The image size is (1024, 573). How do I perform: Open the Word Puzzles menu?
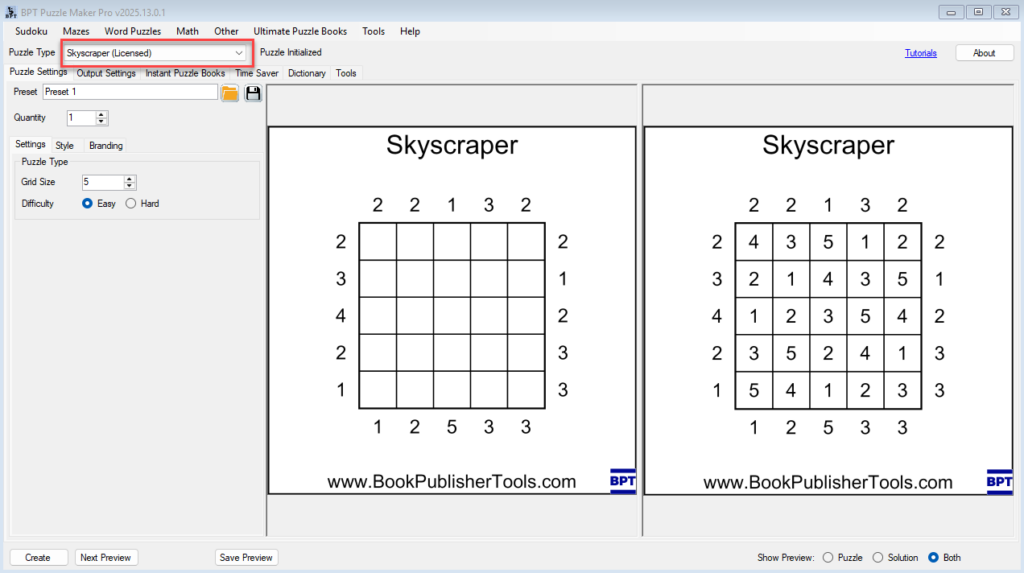[132, 31]
